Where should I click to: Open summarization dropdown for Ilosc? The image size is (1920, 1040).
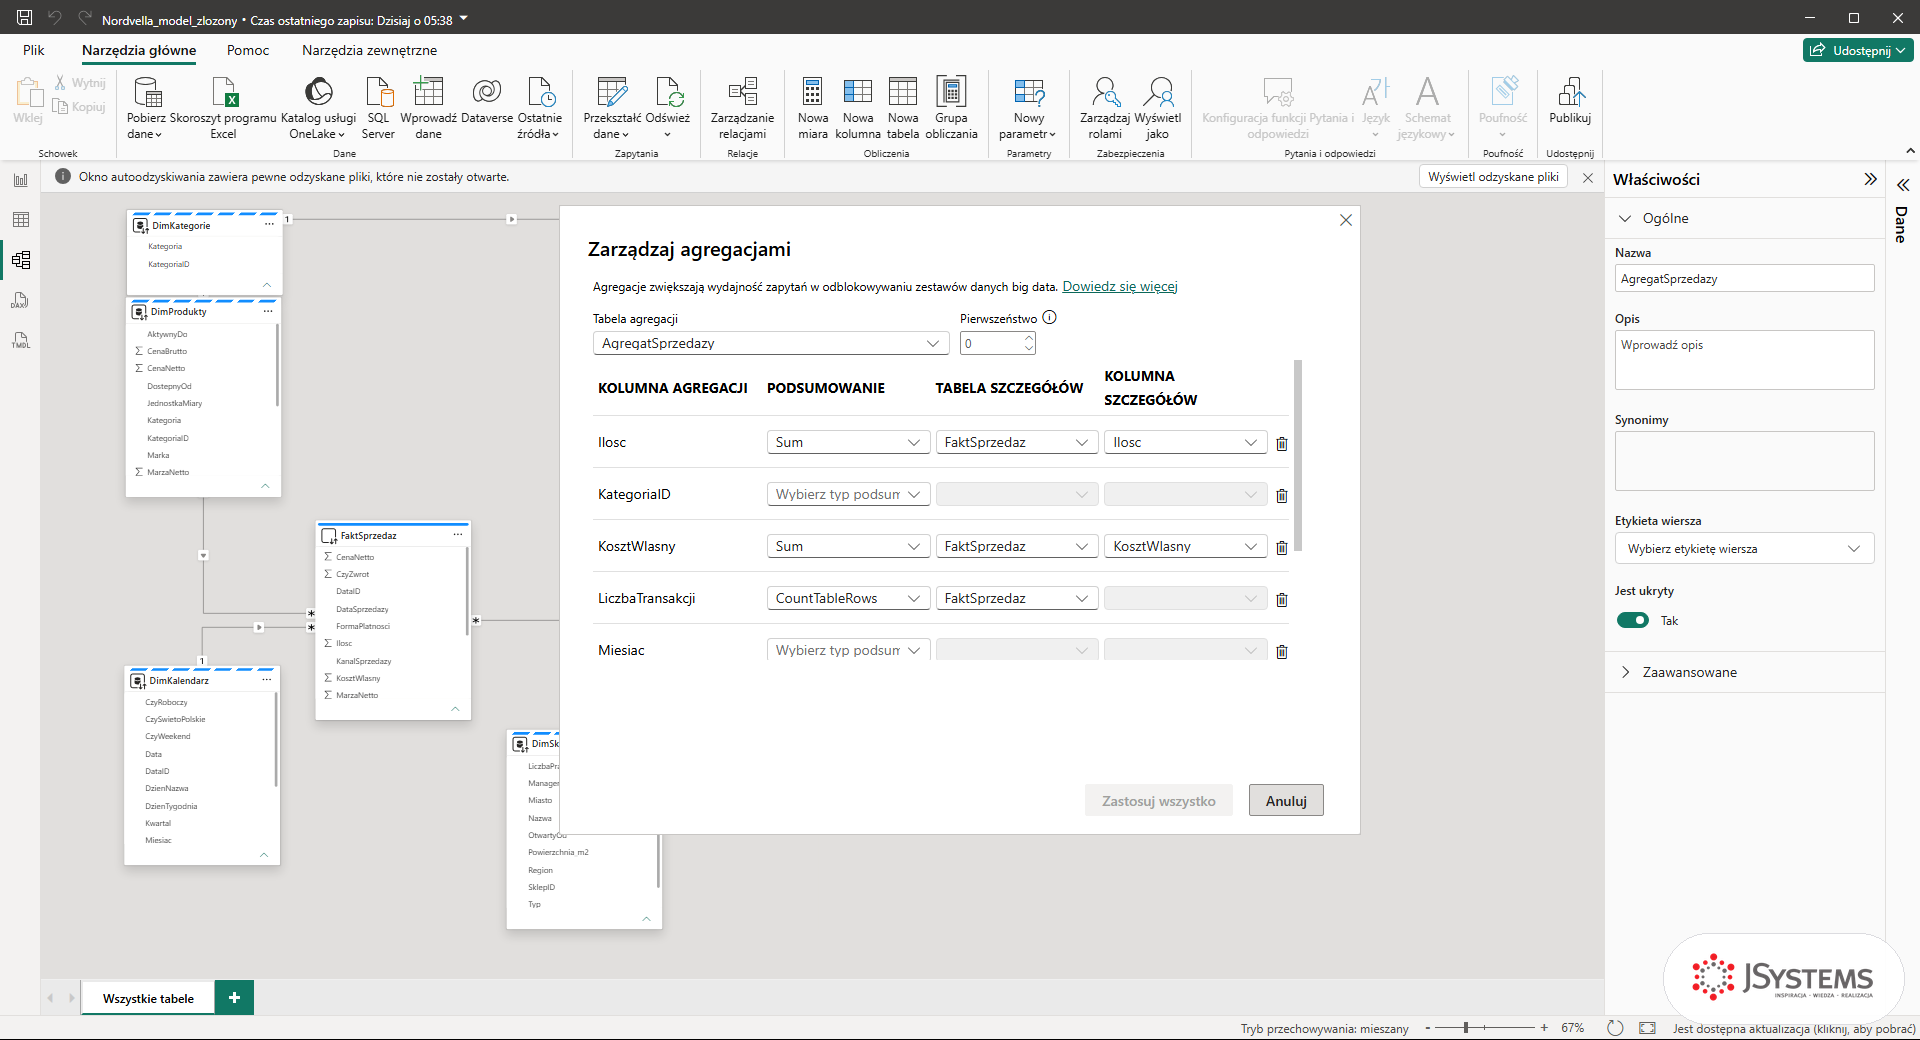(848, 442)
